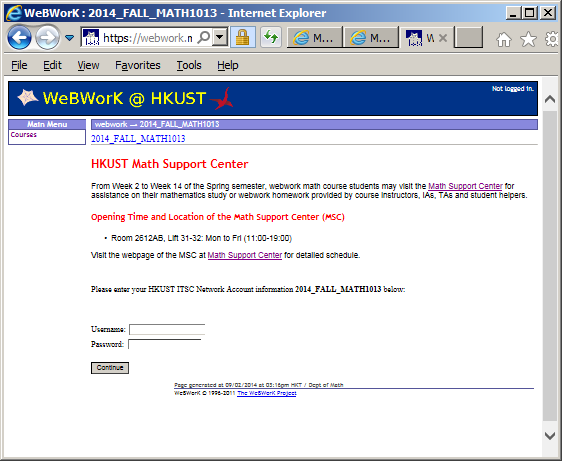562x461 pixels.
Task: Close the active WeBWorK tab
Action: 443,38
